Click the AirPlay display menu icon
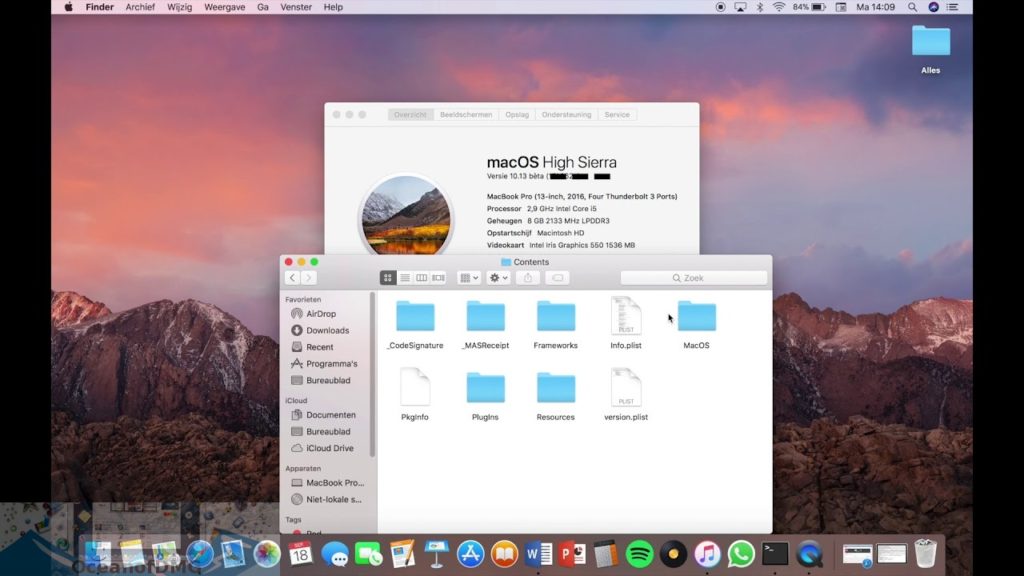The image size is (1024, 576). point(740,7)
